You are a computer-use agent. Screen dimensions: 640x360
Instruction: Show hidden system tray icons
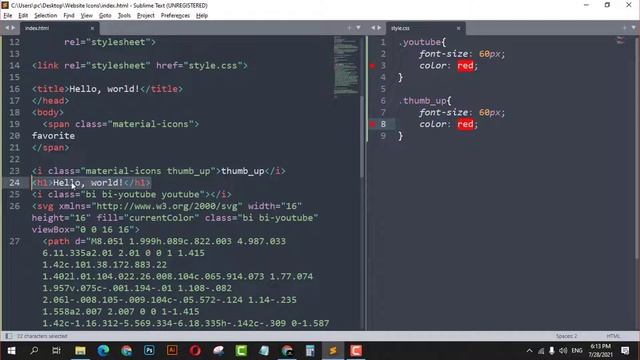click(529, 351)
